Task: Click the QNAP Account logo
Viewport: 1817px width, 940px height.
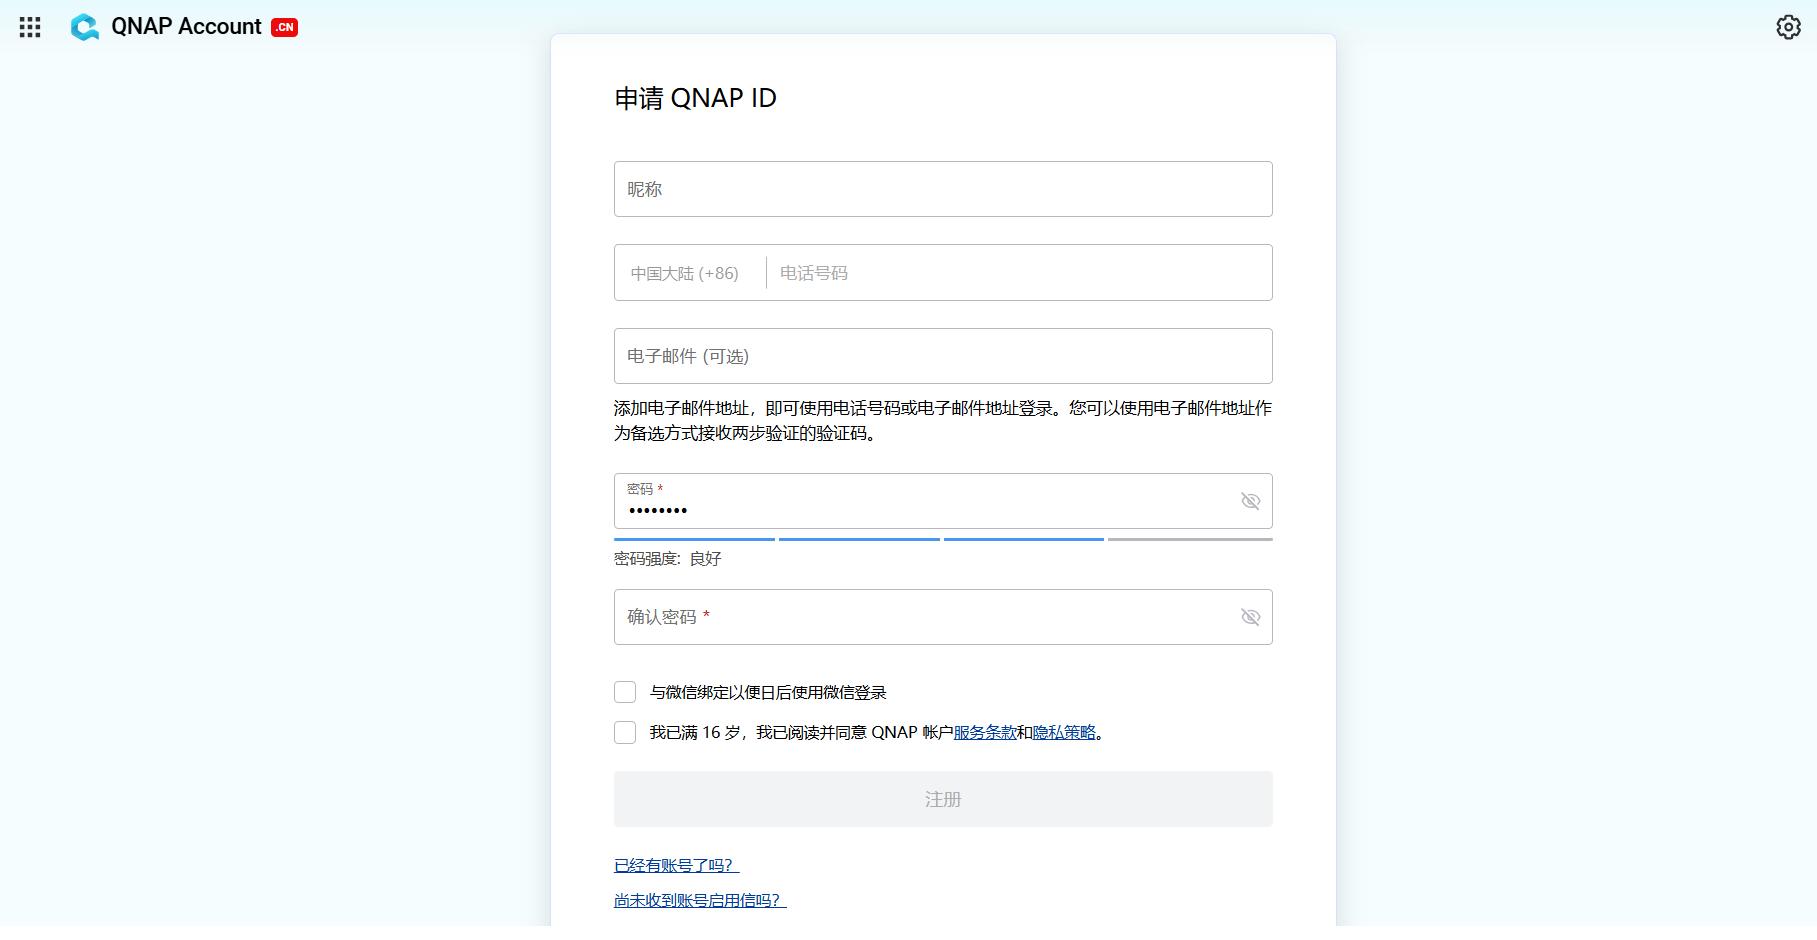Action: click(167, 27)
